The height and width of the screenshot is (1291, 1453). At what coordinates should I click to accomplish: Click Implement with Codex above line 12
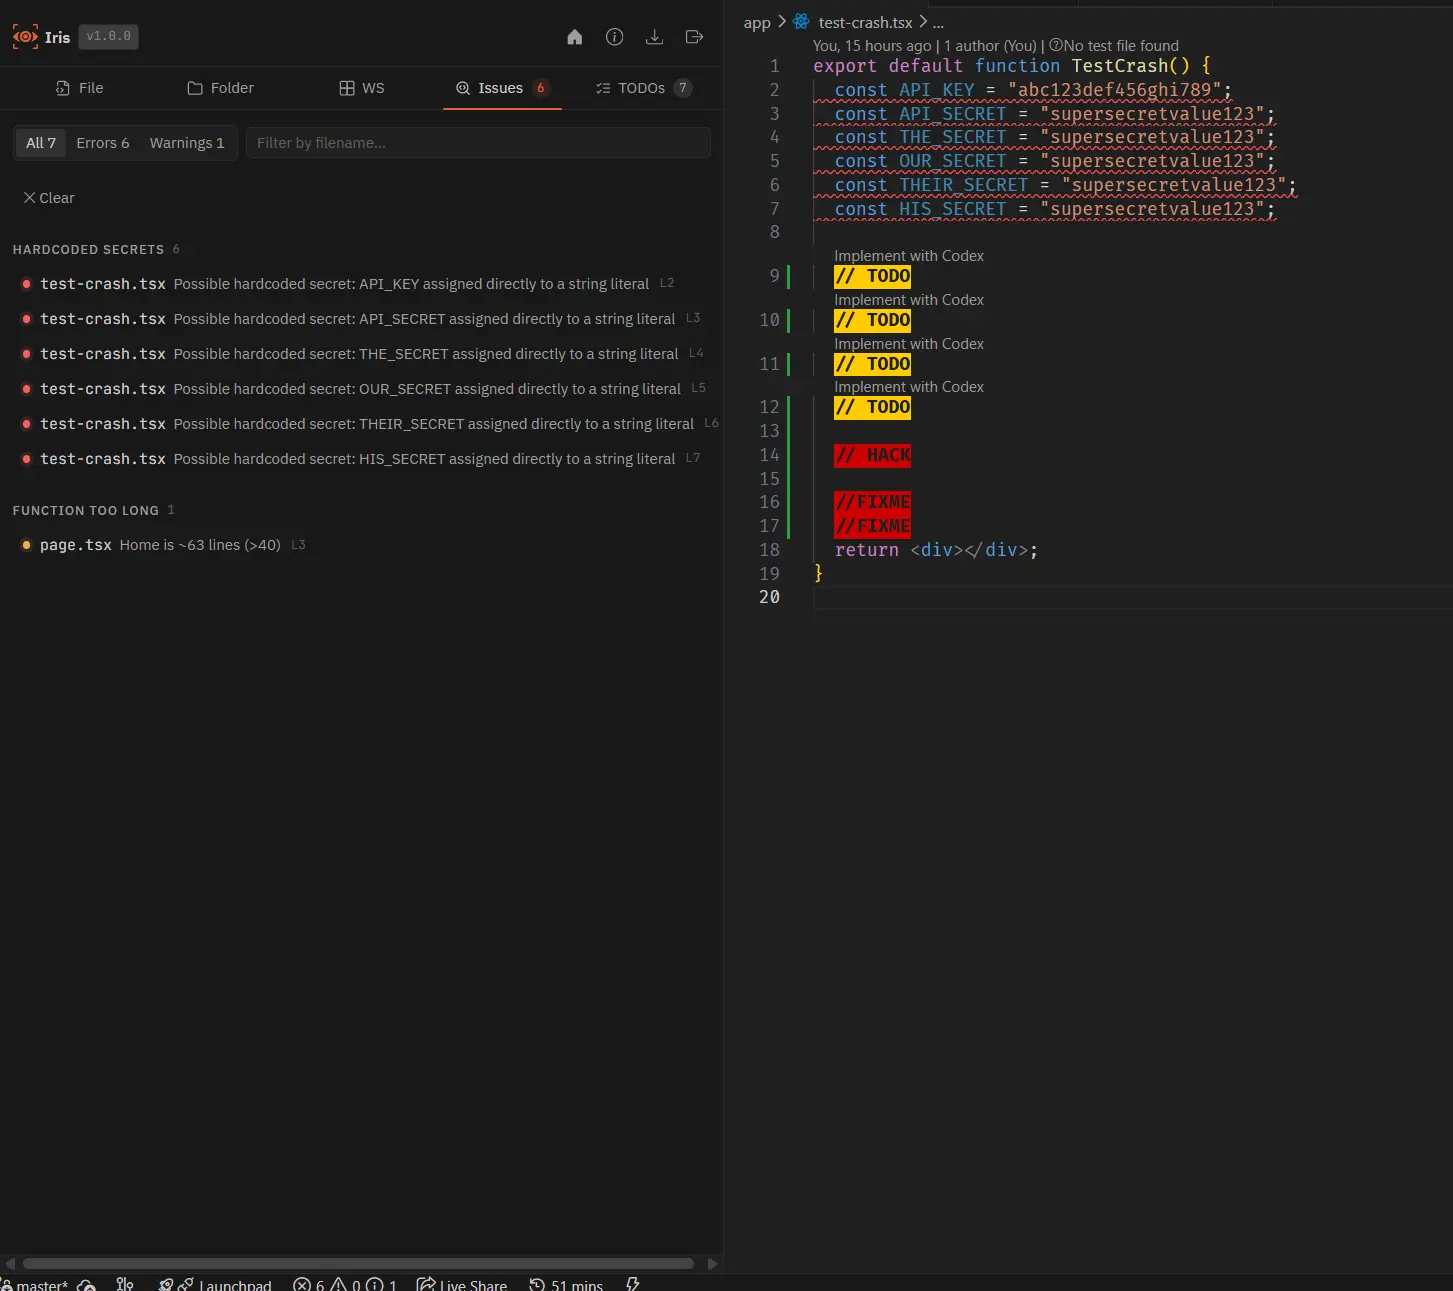tap(909, 387)
